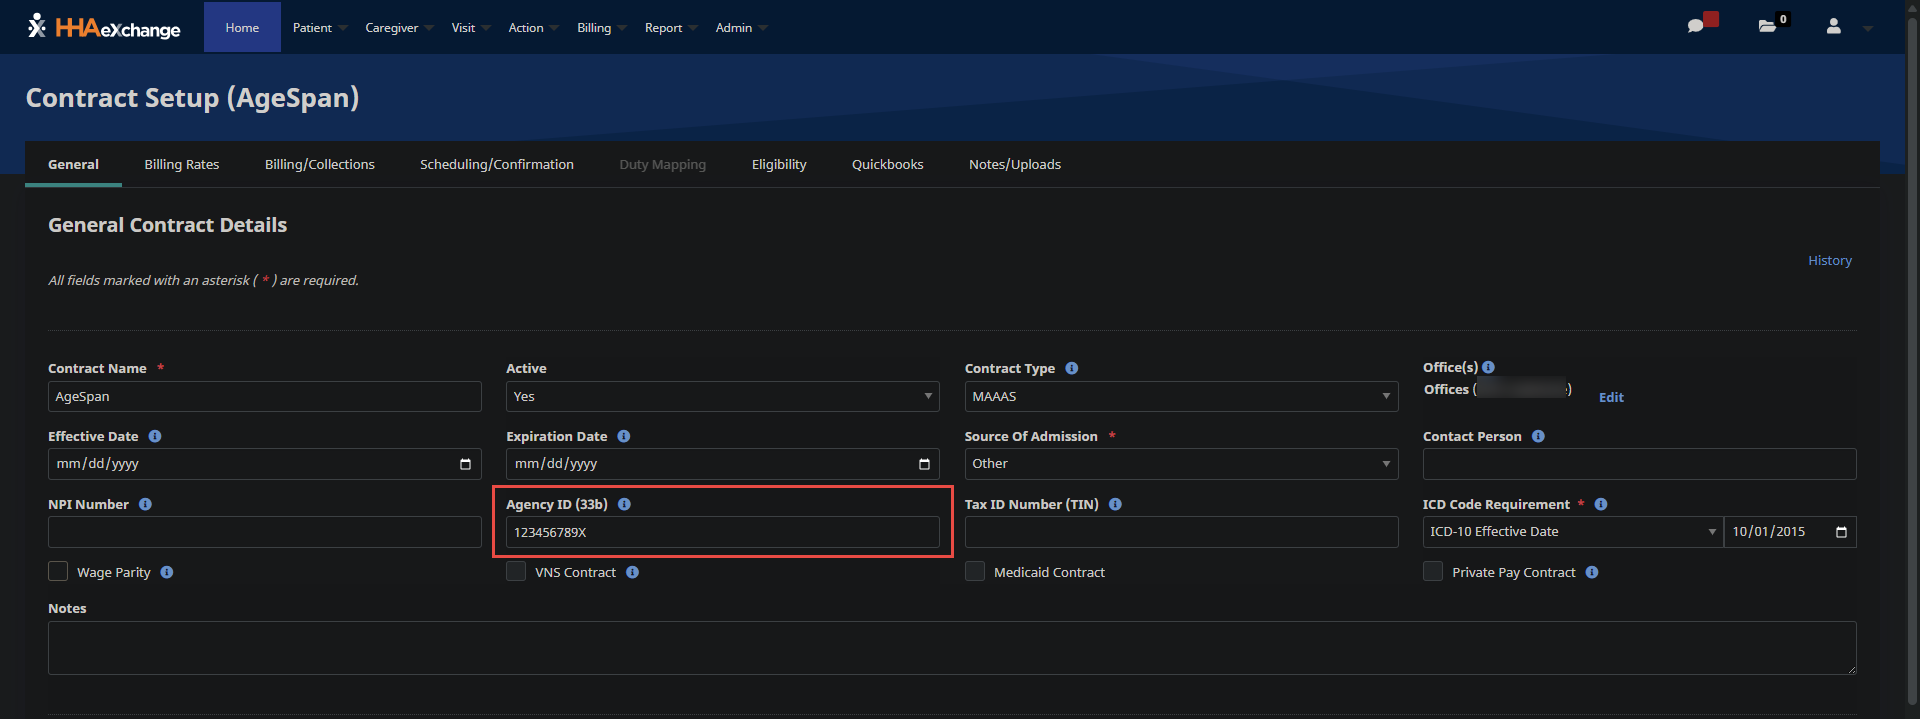1920x719 pixels.
Task: Expand the Source Of Admission dropdown
Action: tap(1180, 464)
